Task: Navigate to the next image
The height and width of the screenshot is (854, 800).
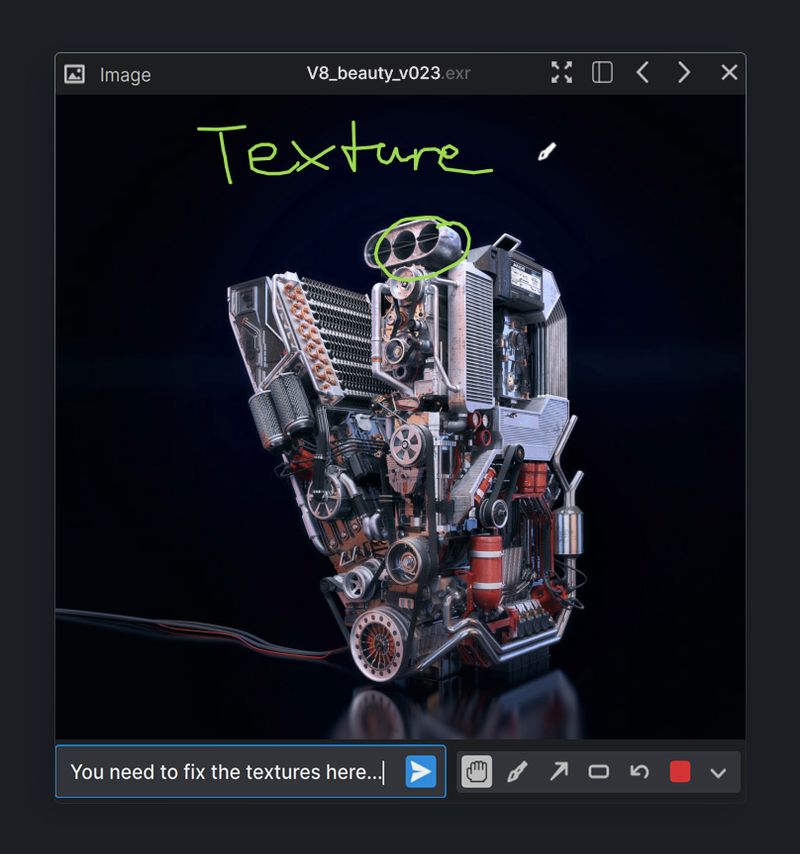Action: point(684,73)
